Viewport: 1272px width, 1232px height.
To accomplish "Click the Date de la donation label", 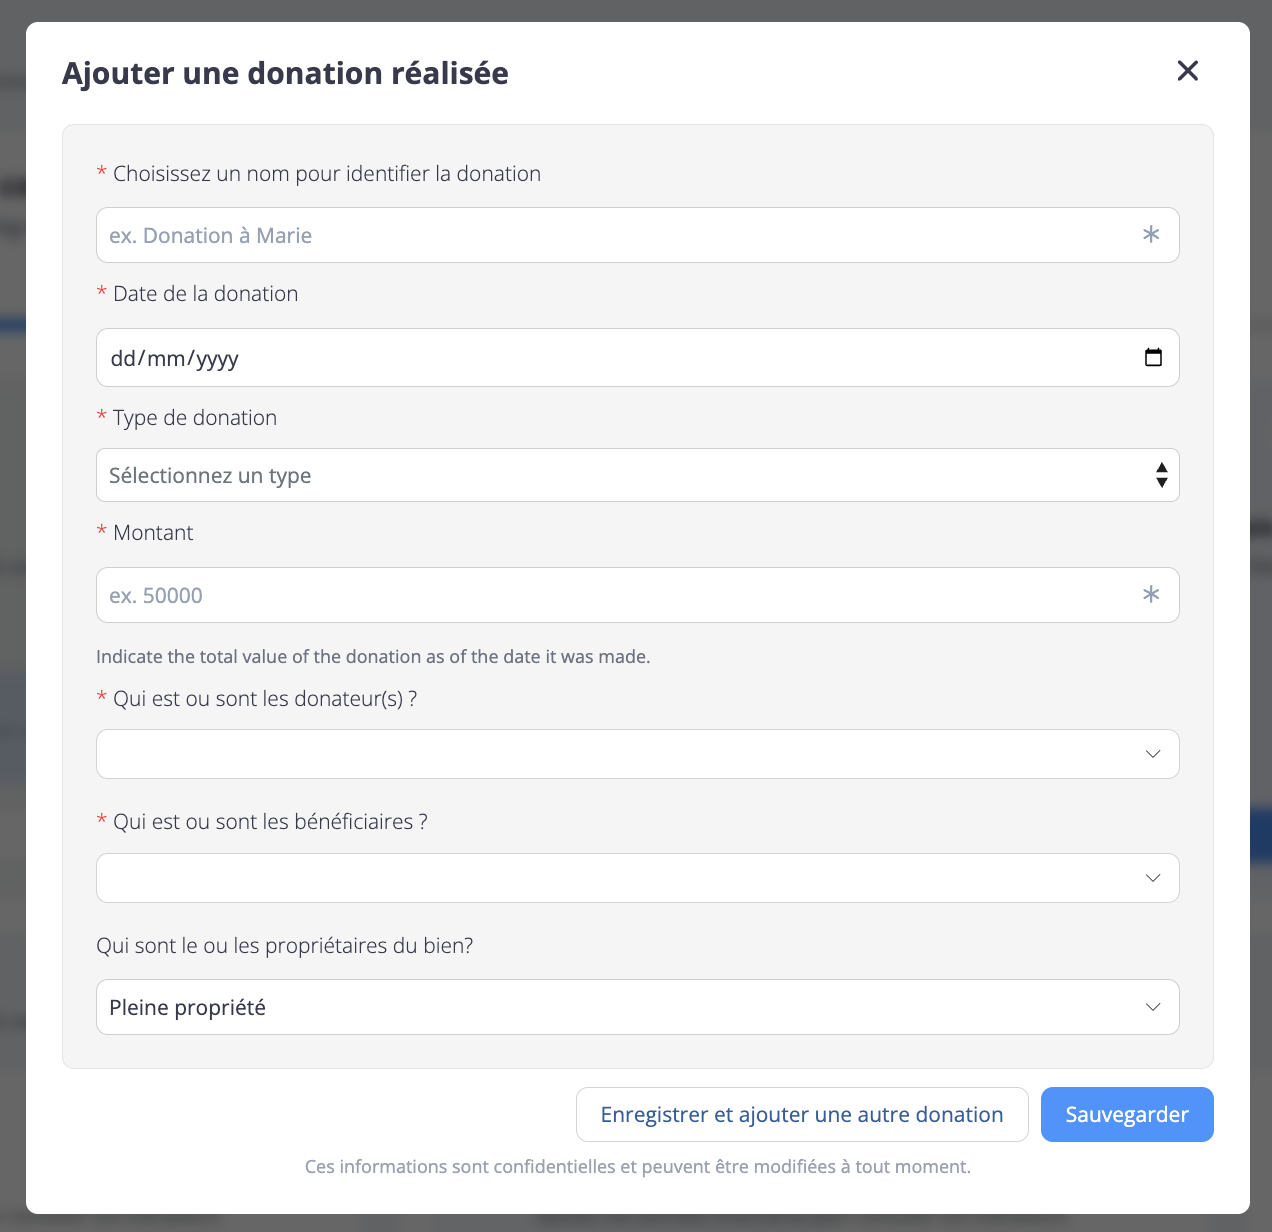I will pyautogui.click(x=205, y=294).
